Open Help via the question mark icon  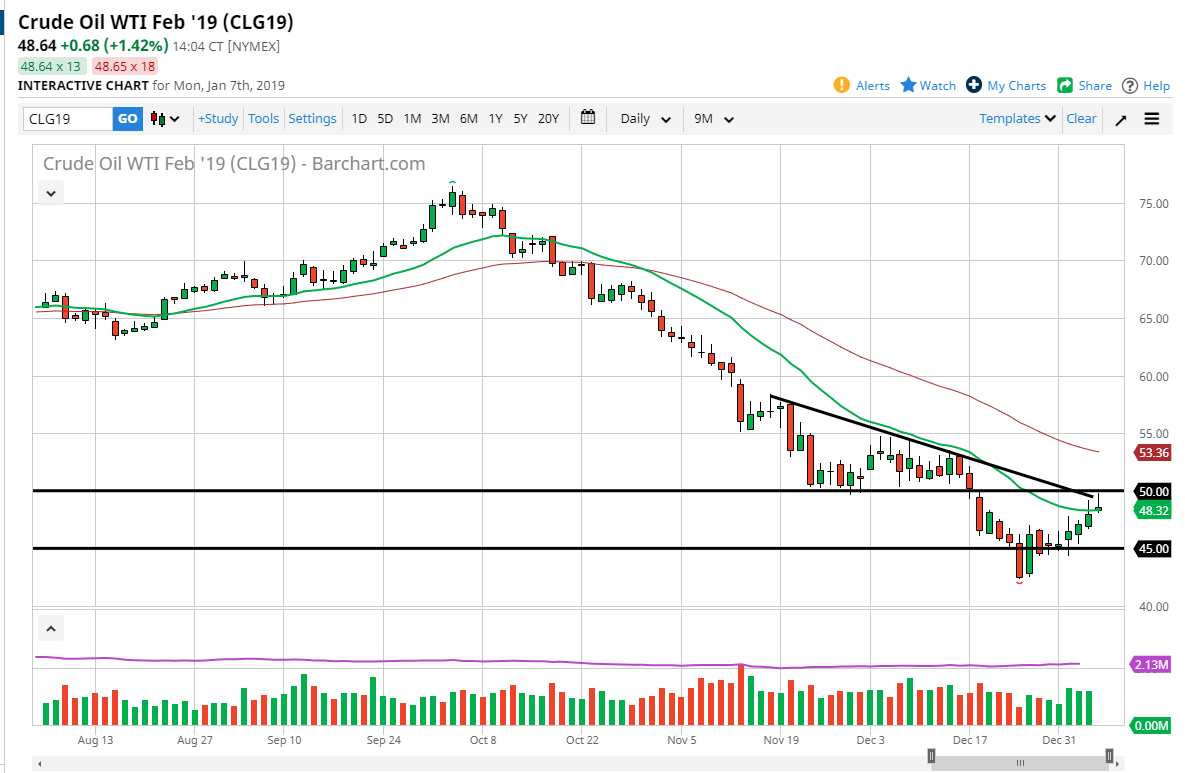pyautogui.click(x=1128, y=85)
